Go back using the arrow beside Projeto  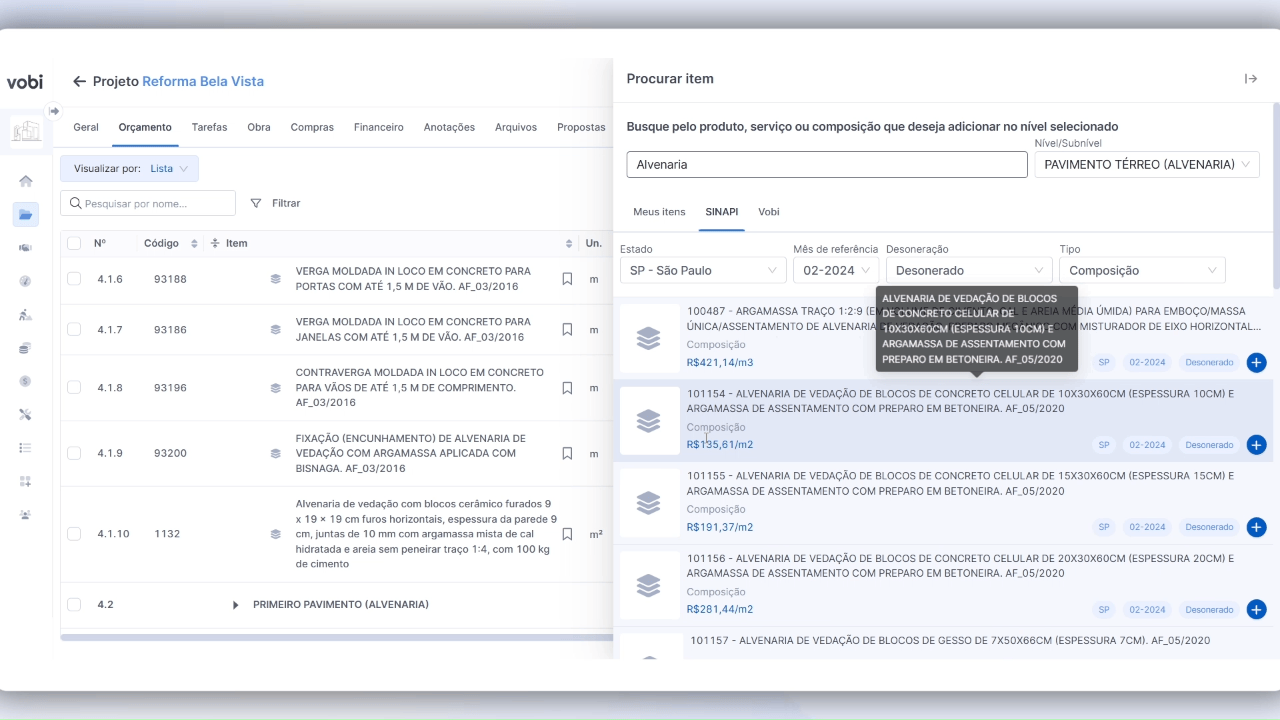click(80, 81)
